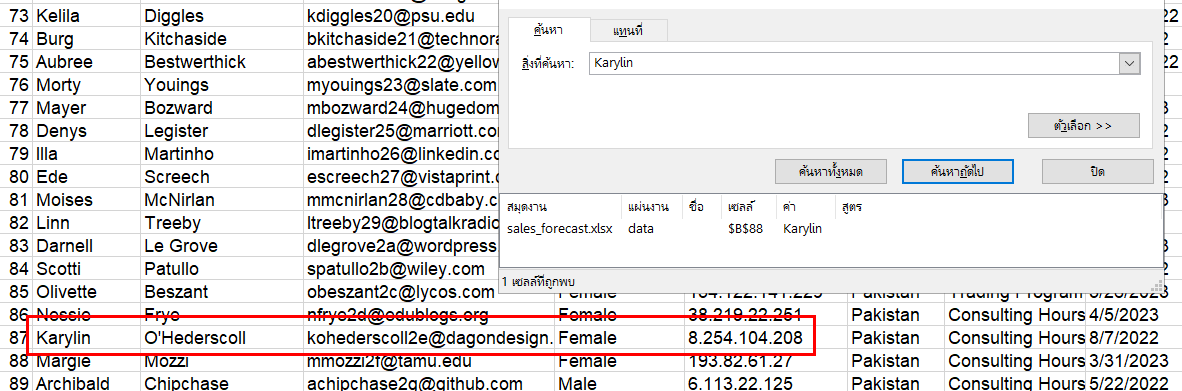
Task: Click ค้นหาทั้งหมด (Find All) button
Action: [830, 172]
